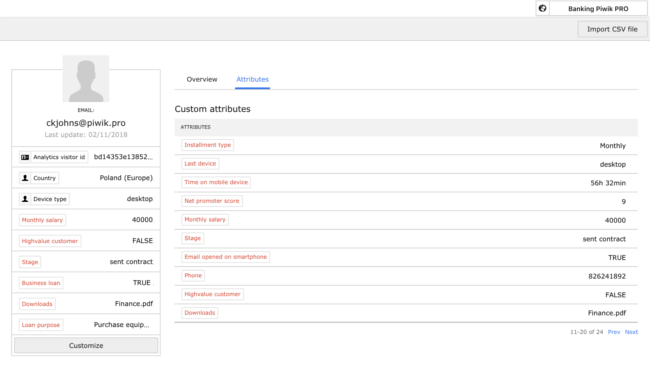
Task: Click the Highvalue customer tag in the sidebar
Action: point(50,241)
